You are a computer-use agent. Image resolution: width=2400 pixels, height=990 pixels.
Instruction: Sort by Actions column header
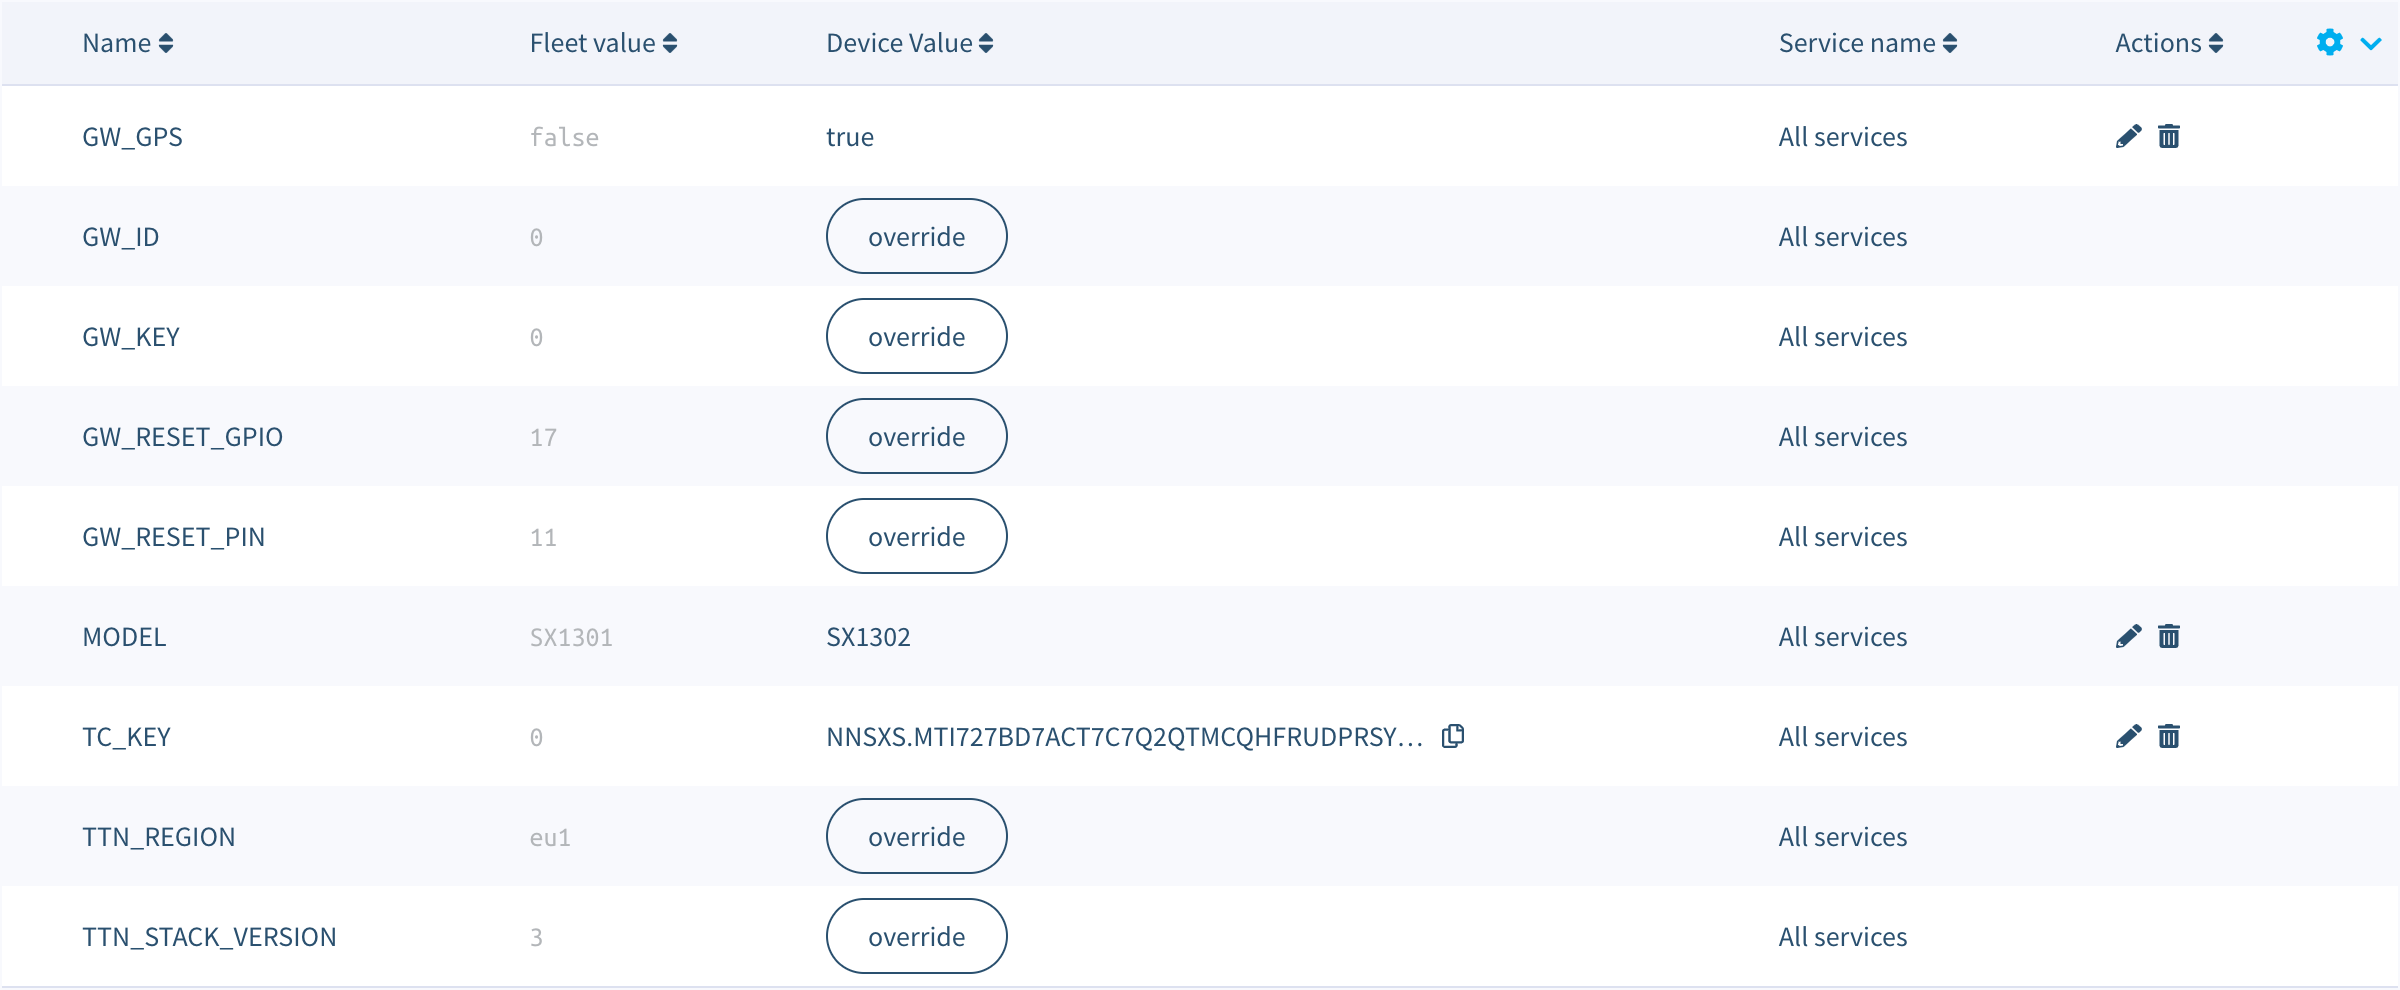tap(2169, 43)
